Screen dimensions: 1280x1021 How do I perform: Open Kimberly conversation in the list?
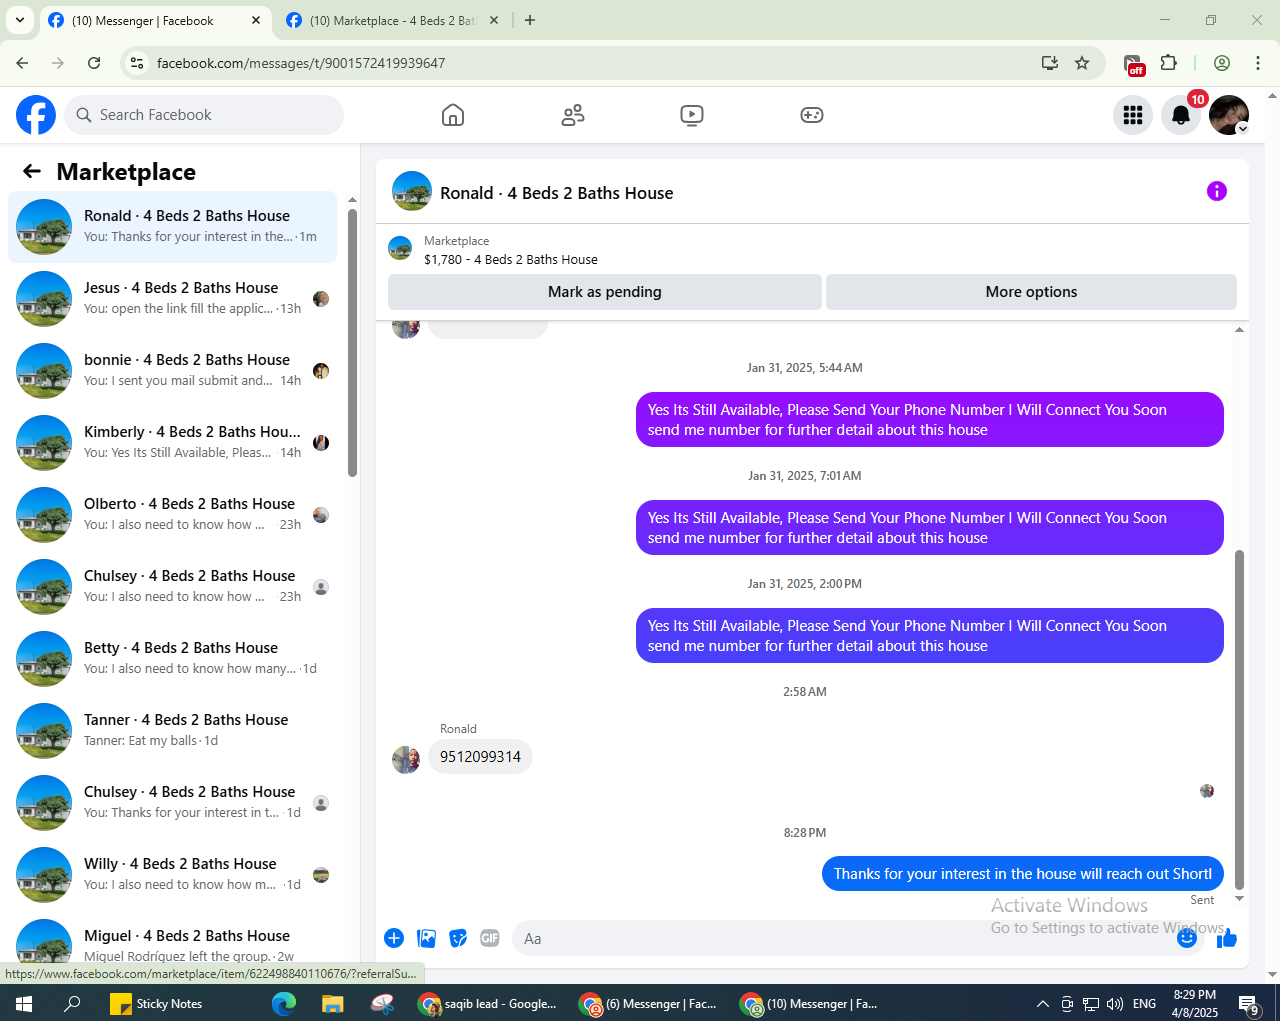coord(172,443)
